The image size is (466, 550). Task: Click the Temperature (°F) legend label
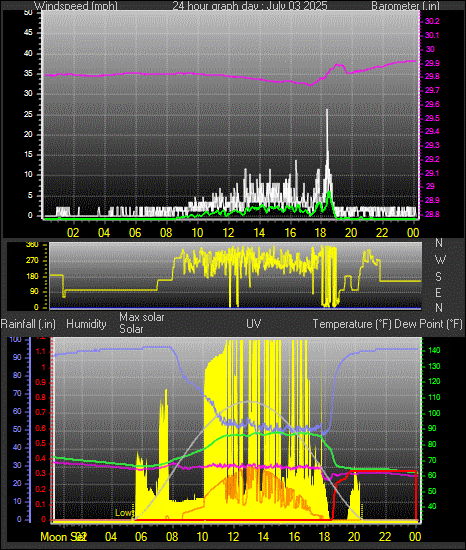pyautogui.click(x=352, y=324)
